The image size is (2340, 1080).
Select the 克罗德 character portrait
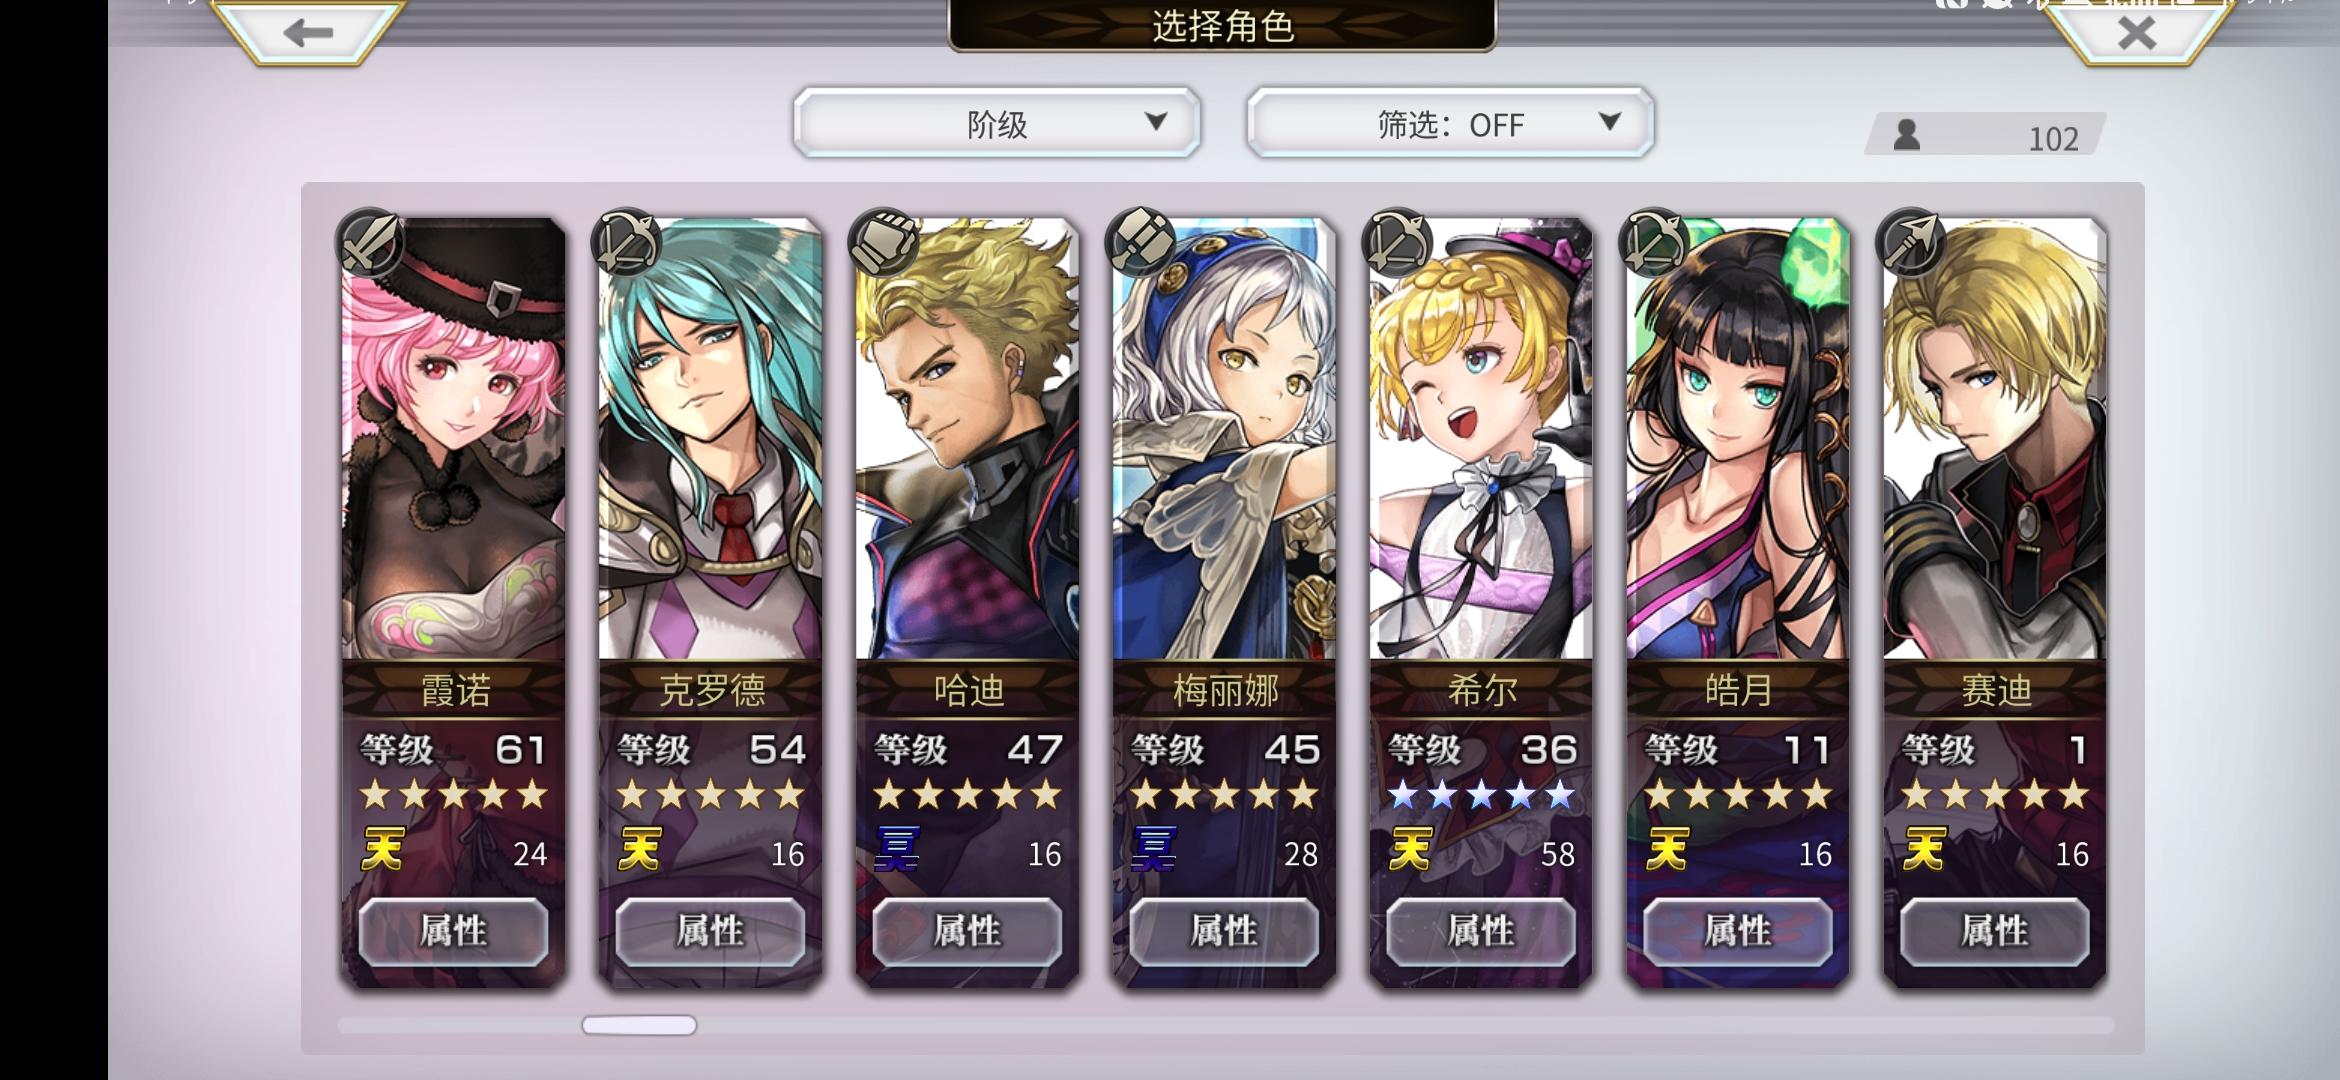[710, 438]
